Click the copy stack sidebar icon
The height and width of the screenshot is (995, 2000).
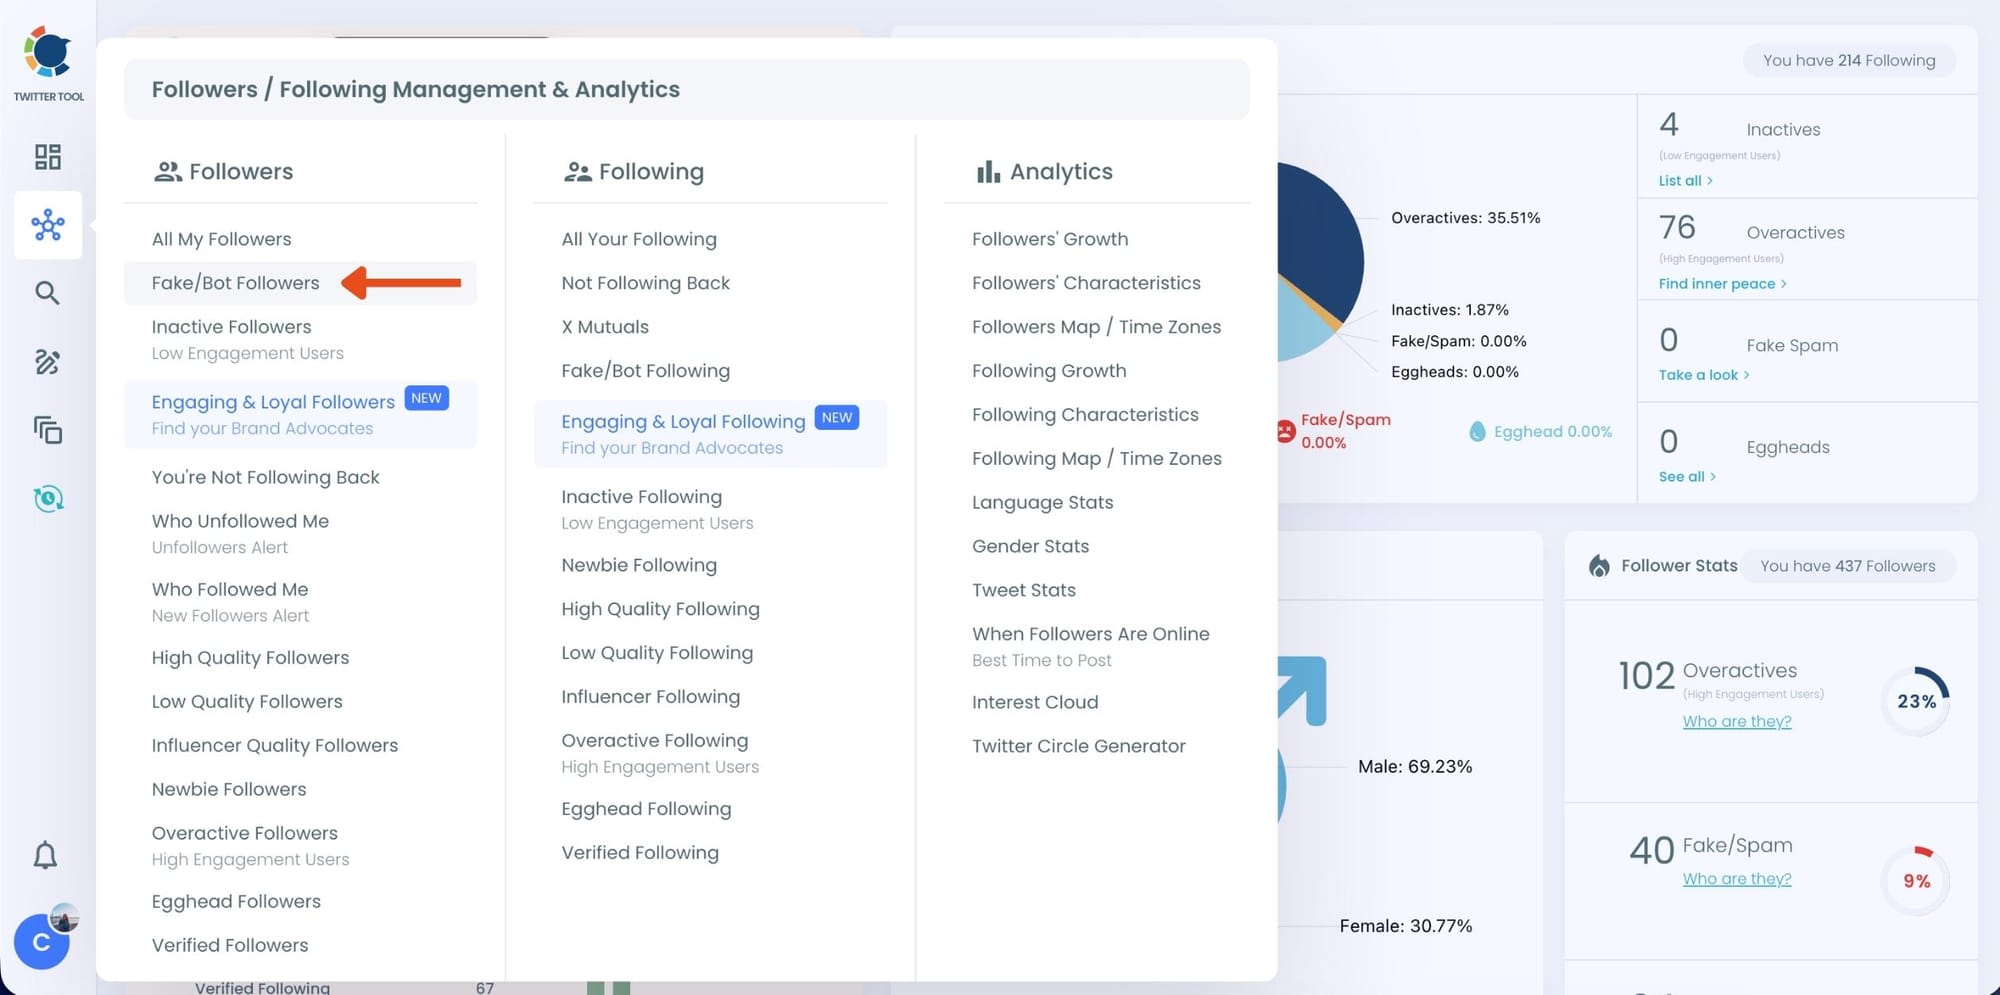tap(48, 430)
